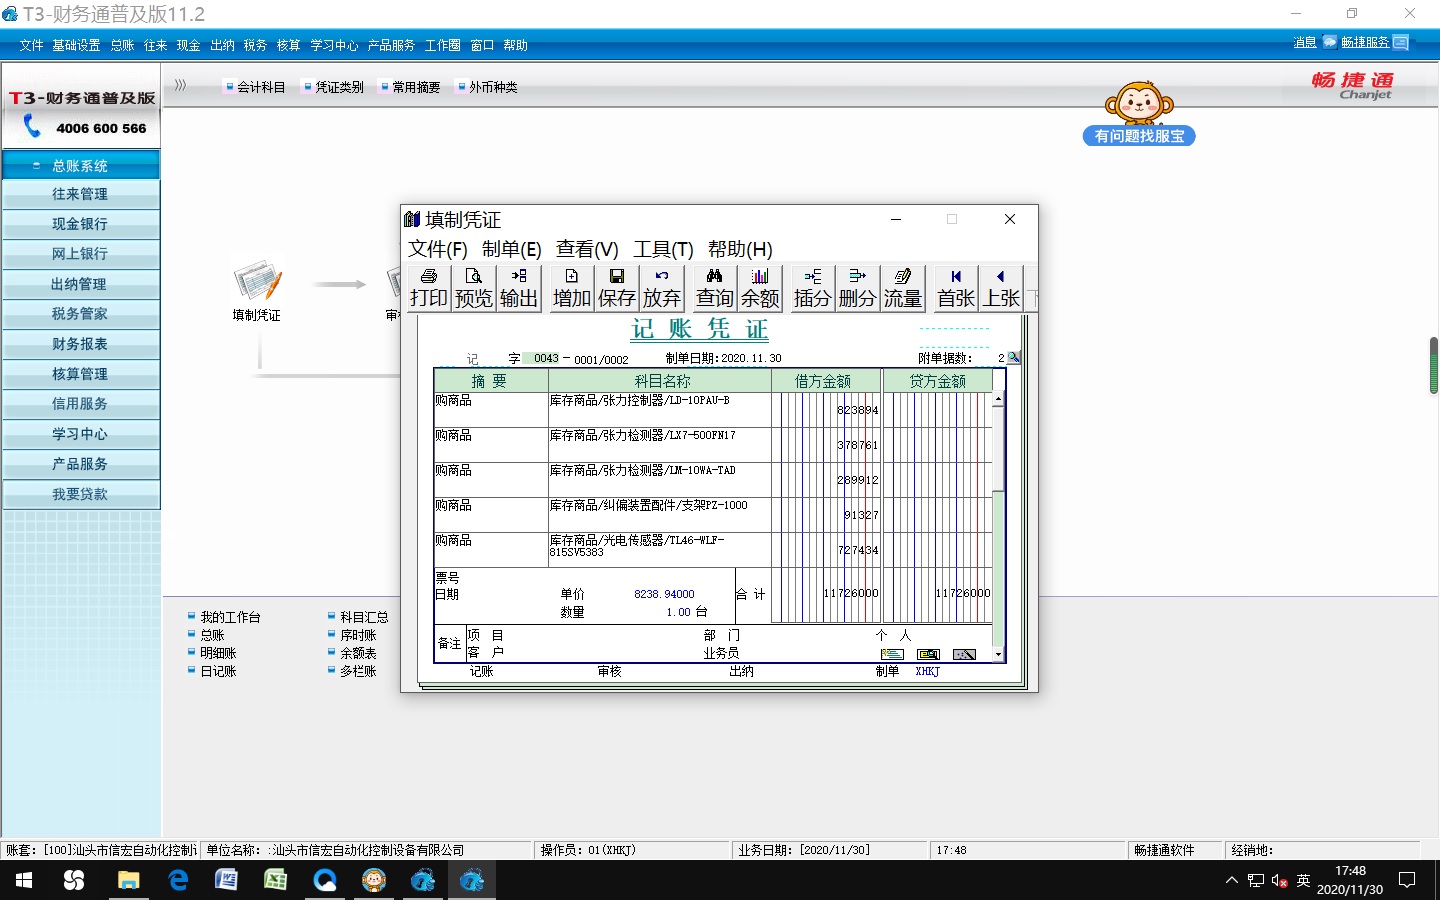Select debit amount 378761 cell
Viewport: 1440px width, 900px height.
(827, 444)
